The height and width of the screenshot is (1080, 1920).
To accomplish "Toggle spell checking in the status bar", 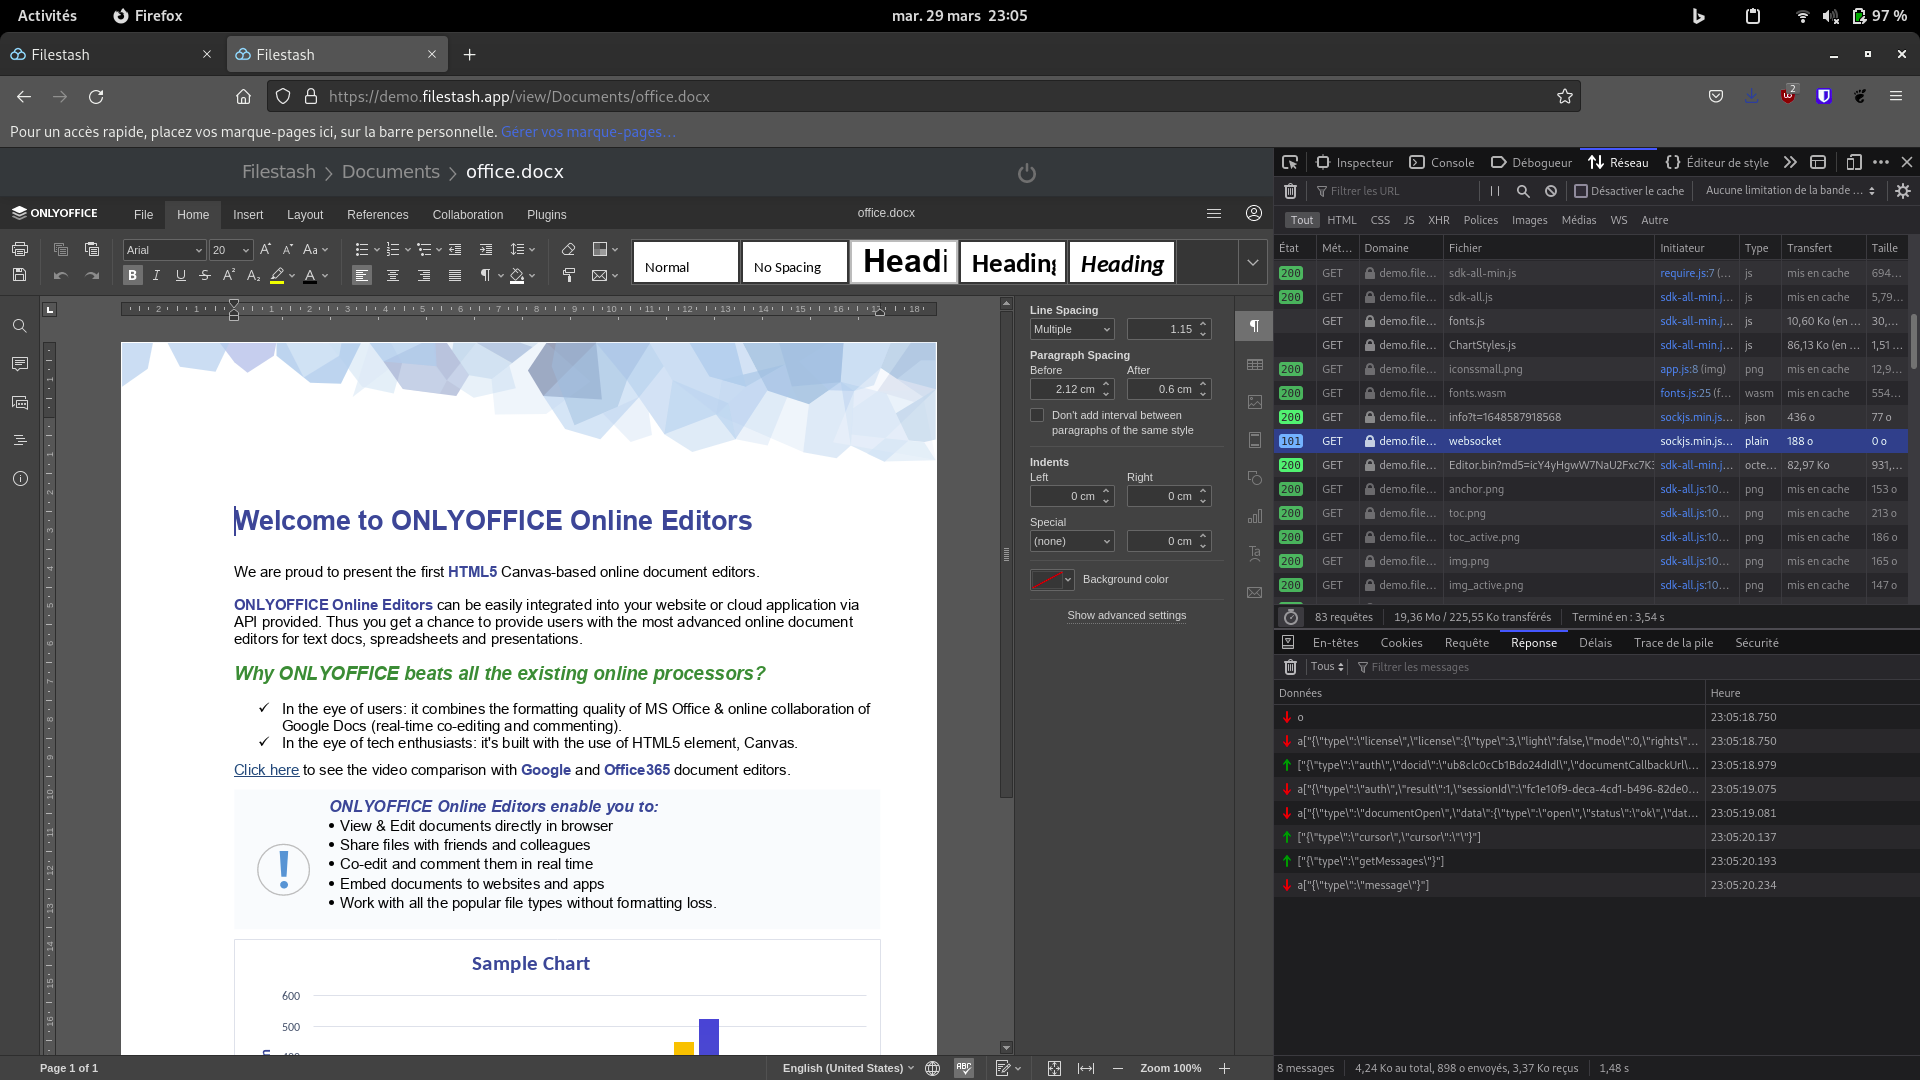I will pyautogui.click(x=964, y=1068).
